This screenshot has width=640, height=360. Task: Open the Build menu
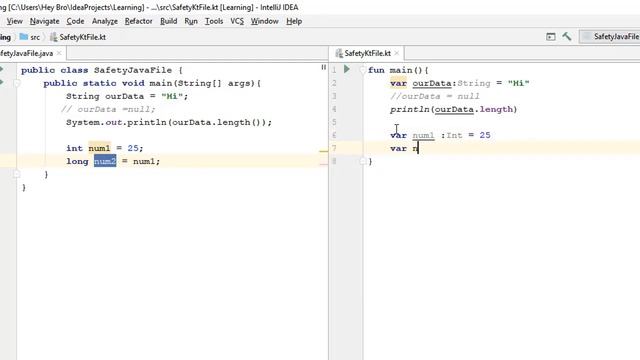click(x=169, y=21)
